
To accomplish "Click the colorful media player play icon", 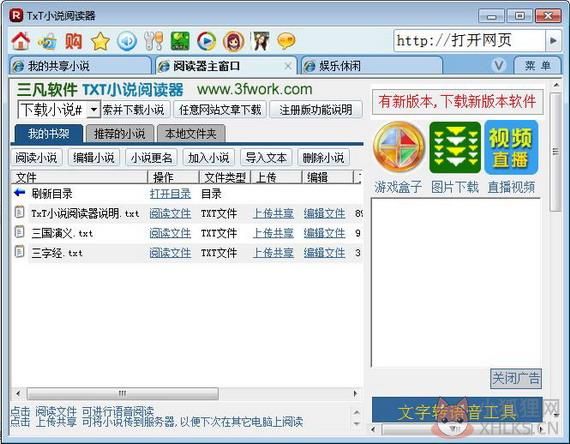I will 206,41.
